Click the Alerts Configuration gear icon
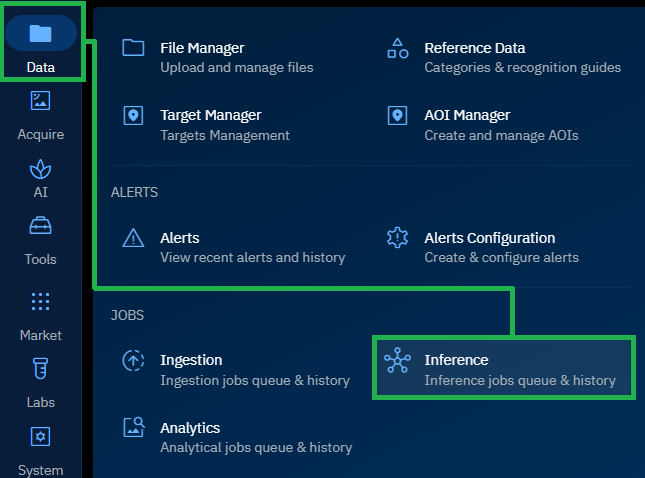 point(397,238)
